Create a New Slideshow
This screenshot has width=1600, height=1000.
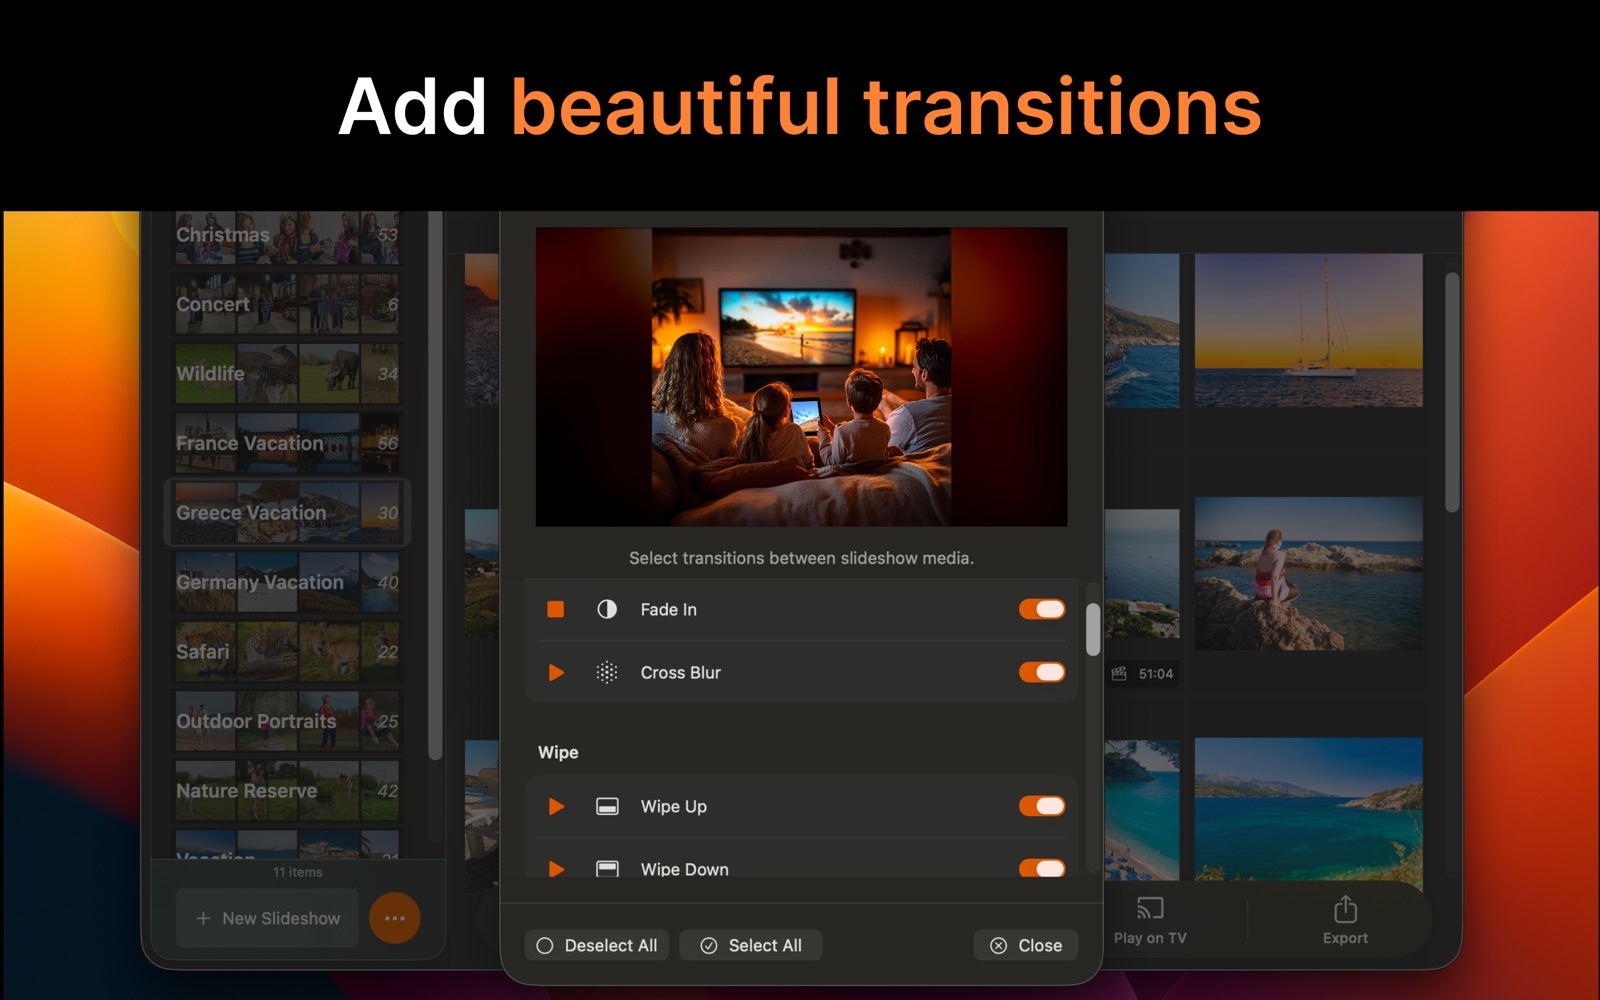(267, 918)
